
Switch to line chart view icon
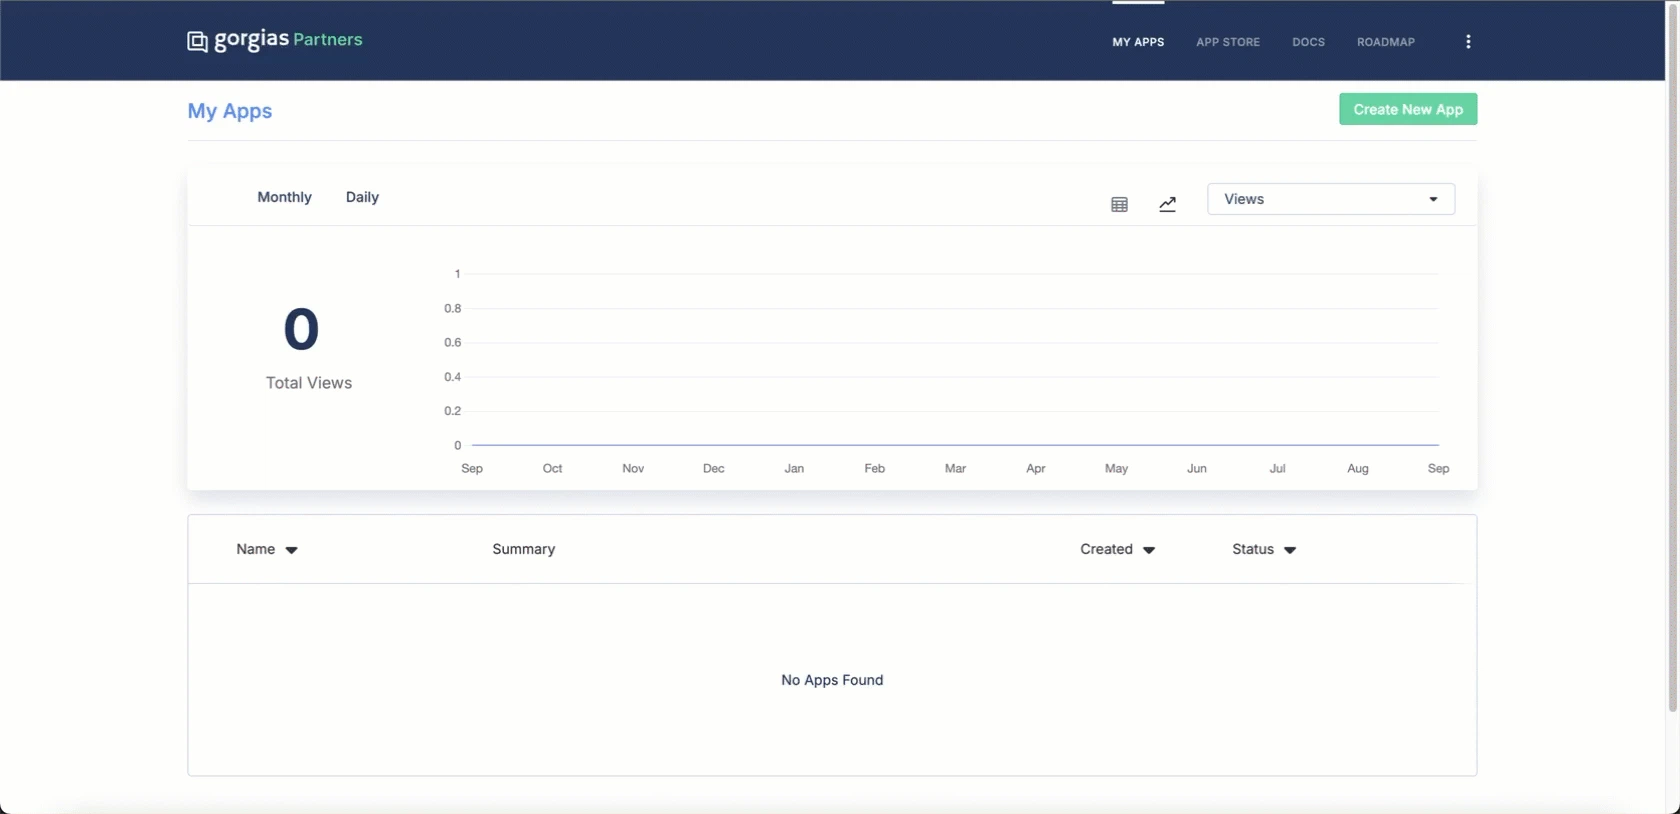pyautogui.click(x=1167, y=204)
